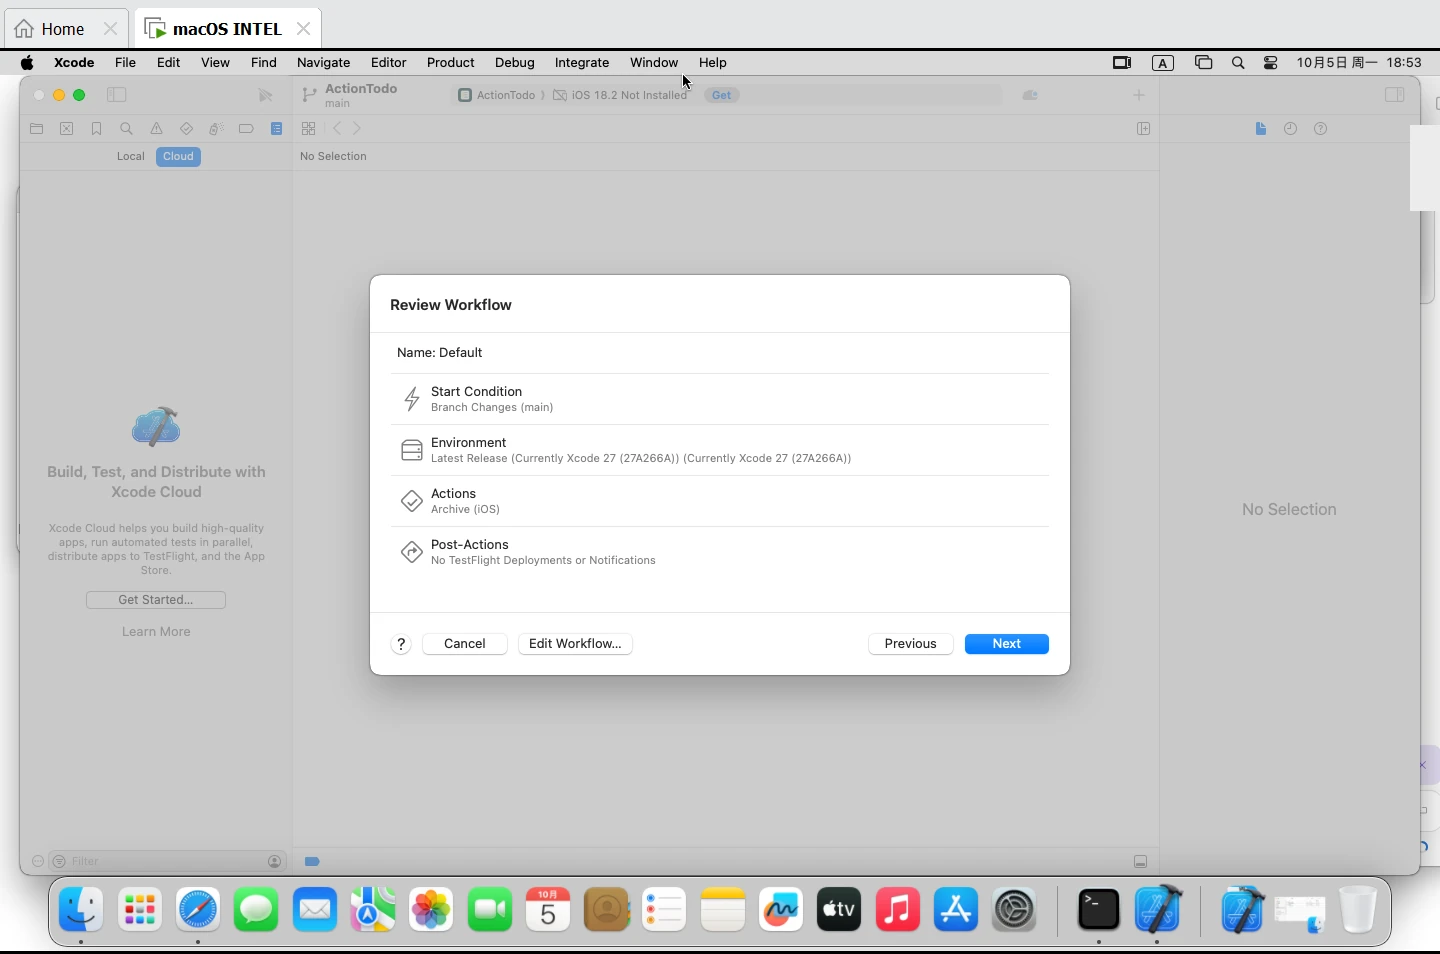Open the Breakpoint navigator icon
This screenshot has height=954, width=1440.
tap(246, 129)
